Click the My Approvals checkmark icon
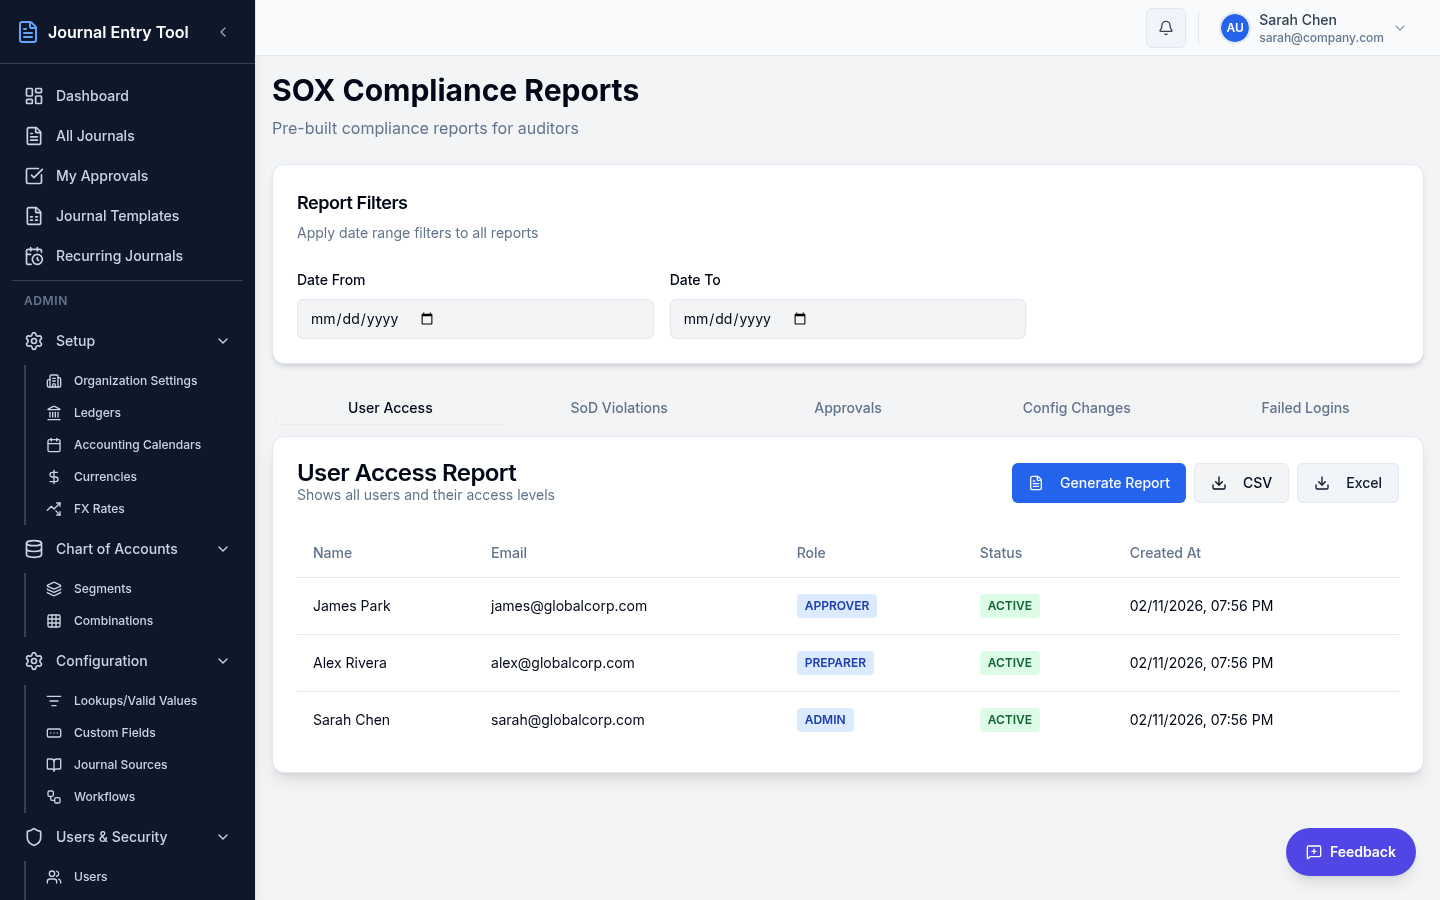The image size is (1440, 900). click(x=32, y=176)
